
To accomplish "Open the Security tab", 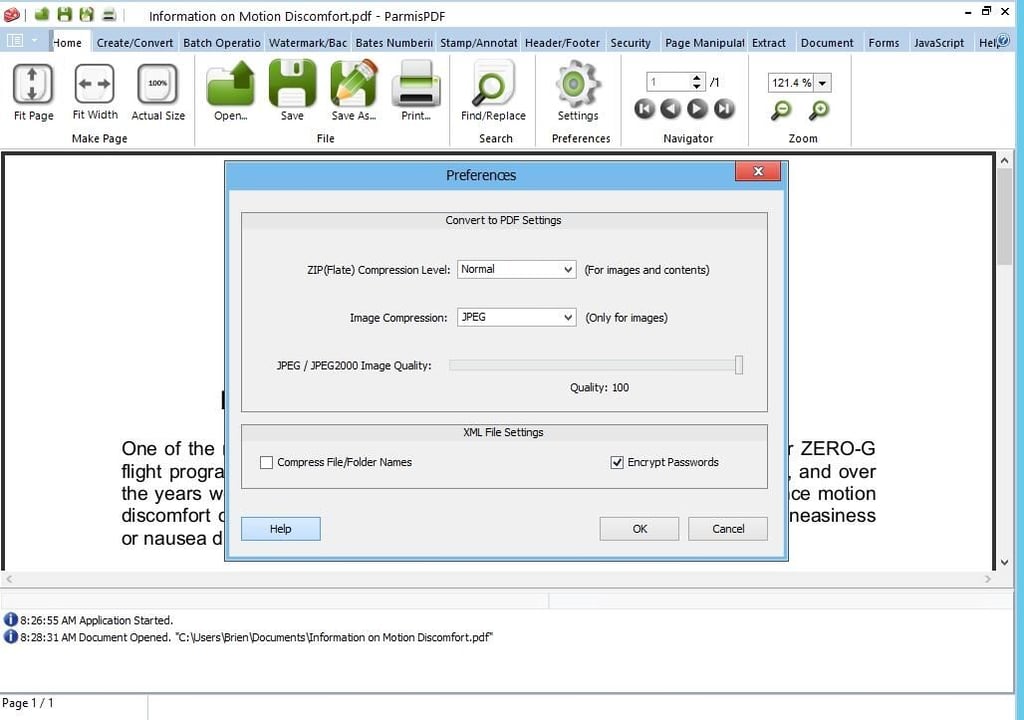I will 630,42.
